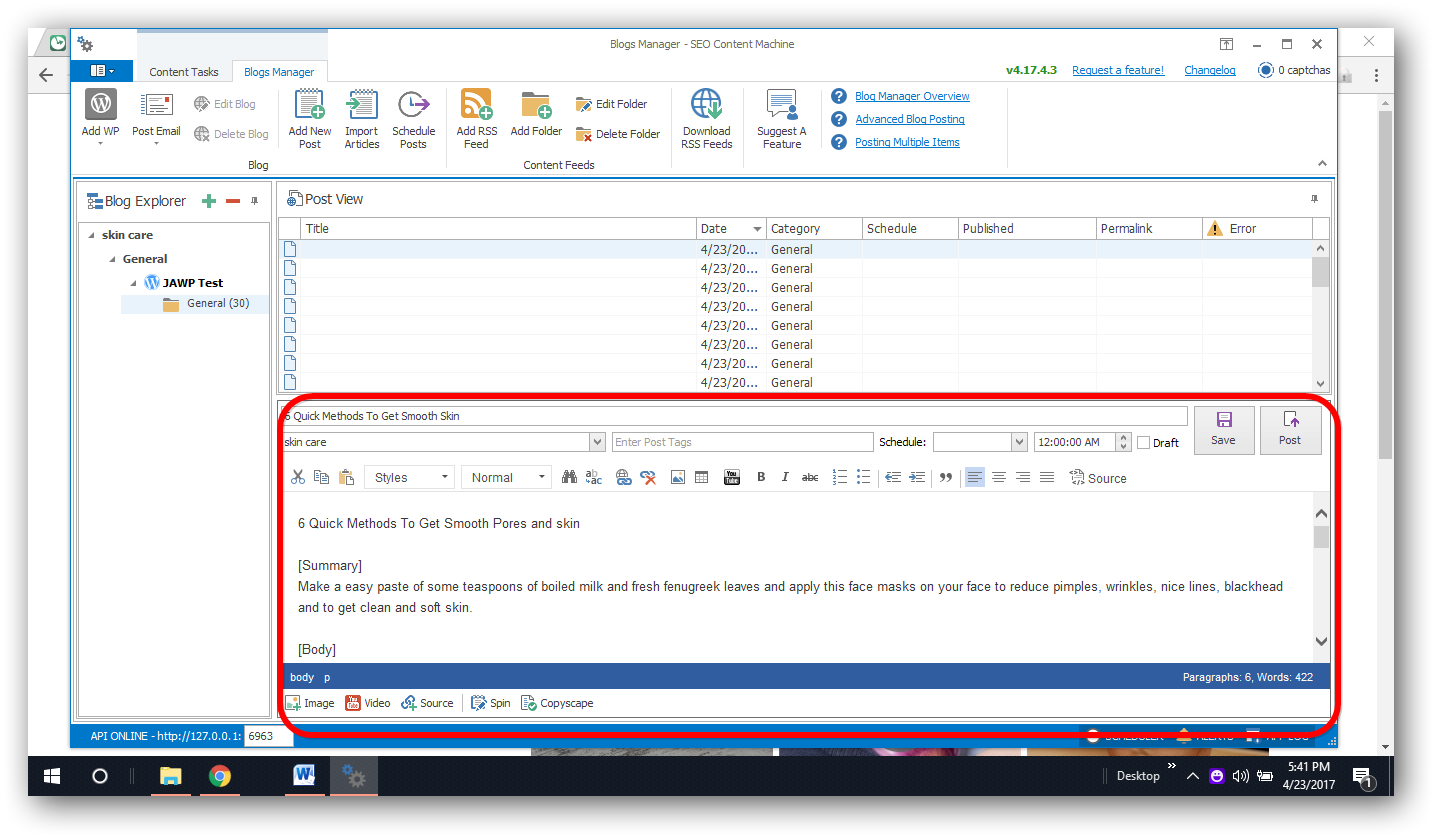Open the Blog Manager Overview link

[912, 96]
